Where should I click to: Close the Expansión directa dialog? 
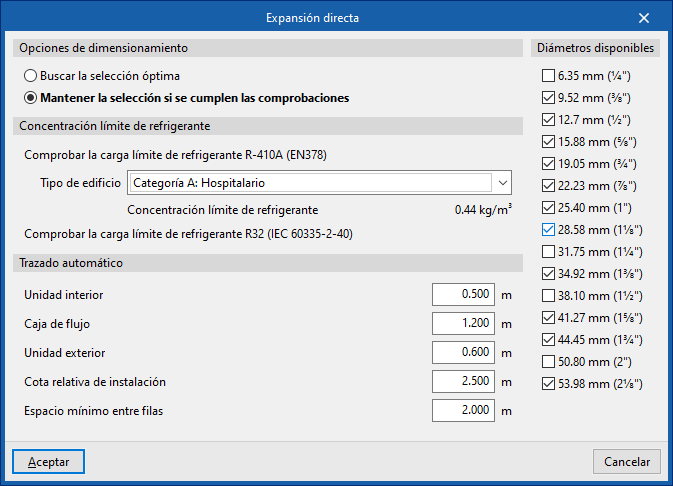[644, 18]
